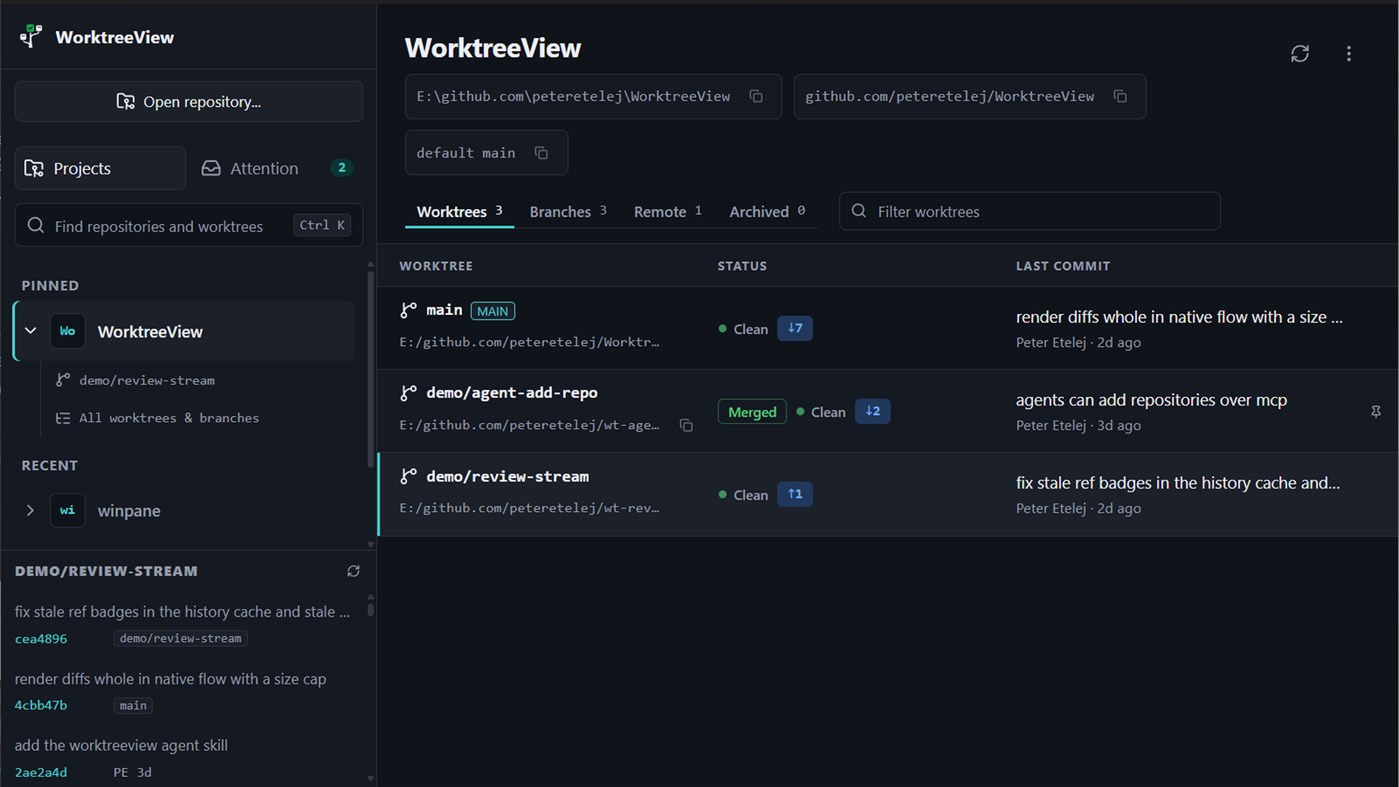Image resolution: width=1399 pixels, height=787 pixels.
Task: Collapse the pinned WorktreeView project
Action: coord(30,331)
